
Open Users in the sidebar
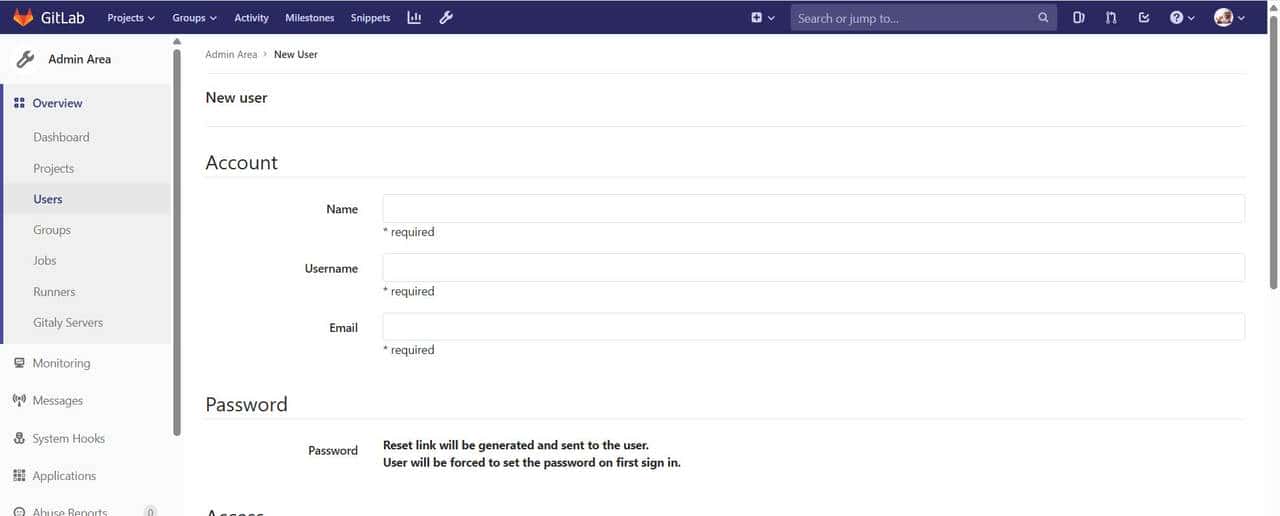[x=48, y=199]
